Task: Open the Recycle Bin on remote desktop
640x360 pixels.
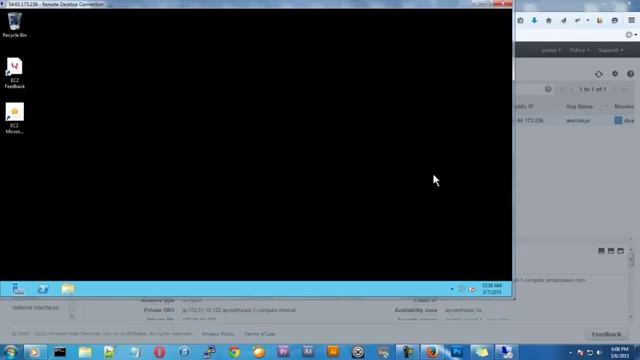Action: point(15,24)
